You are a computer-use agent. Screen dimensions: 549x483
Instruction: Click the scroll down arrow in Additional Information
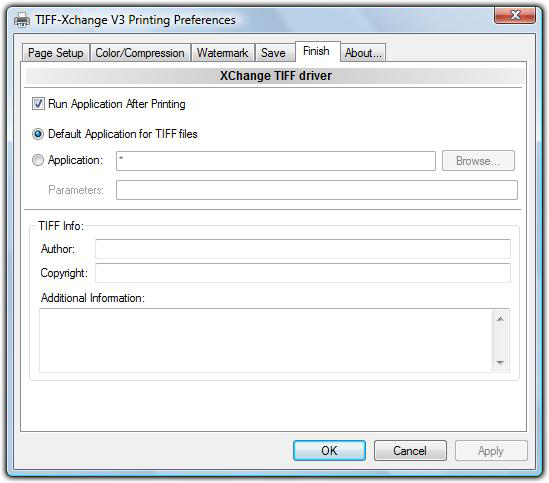500,362
